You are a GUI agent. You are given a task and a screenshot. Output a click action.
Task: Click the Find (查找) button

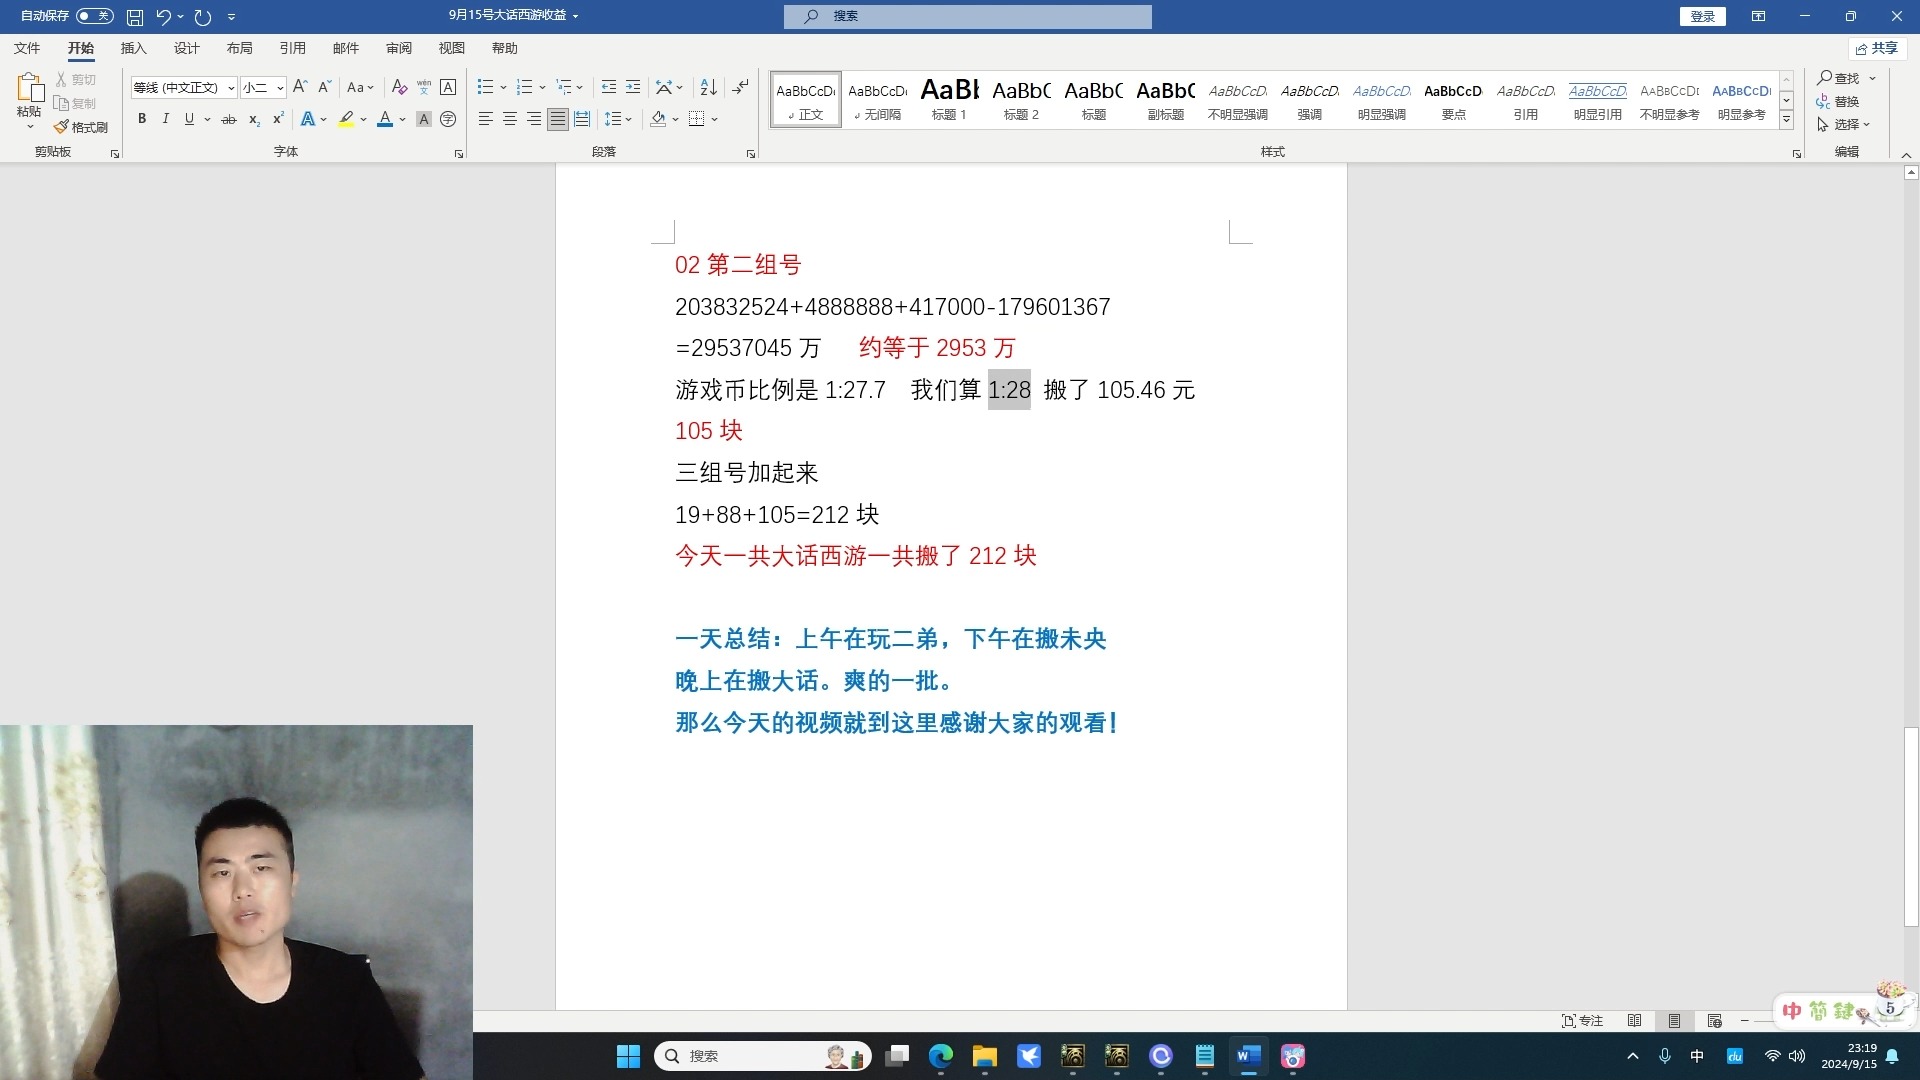[1839, 77]
